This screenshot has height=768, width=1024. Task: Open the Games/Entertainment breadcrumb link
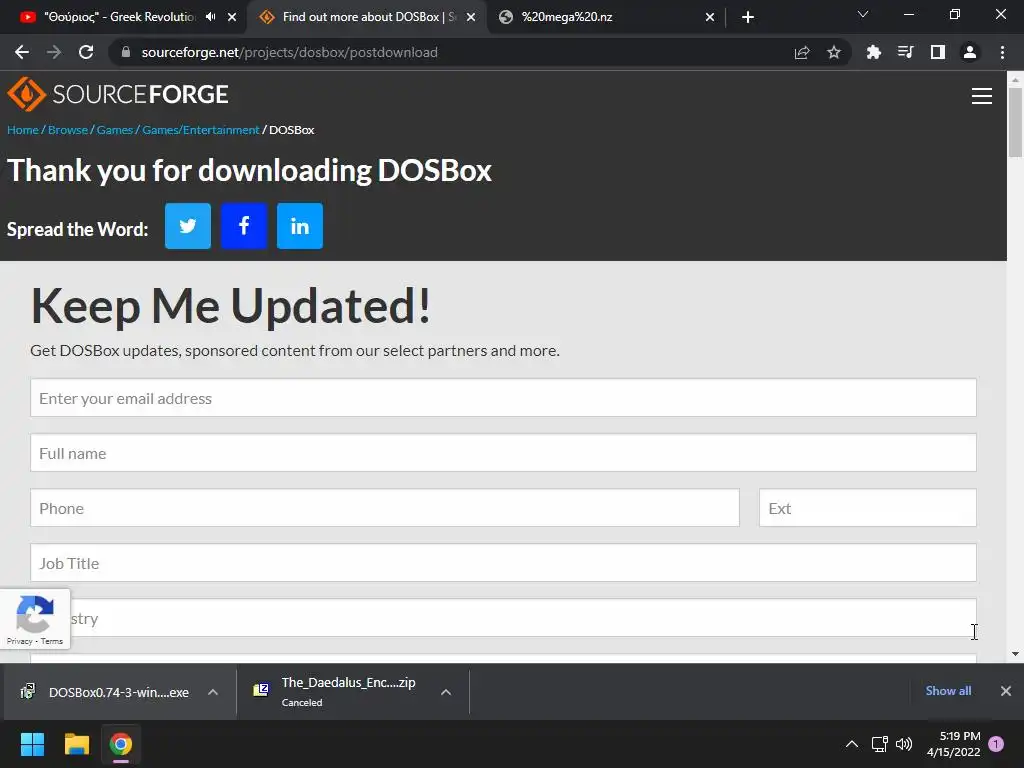[201, 130]
